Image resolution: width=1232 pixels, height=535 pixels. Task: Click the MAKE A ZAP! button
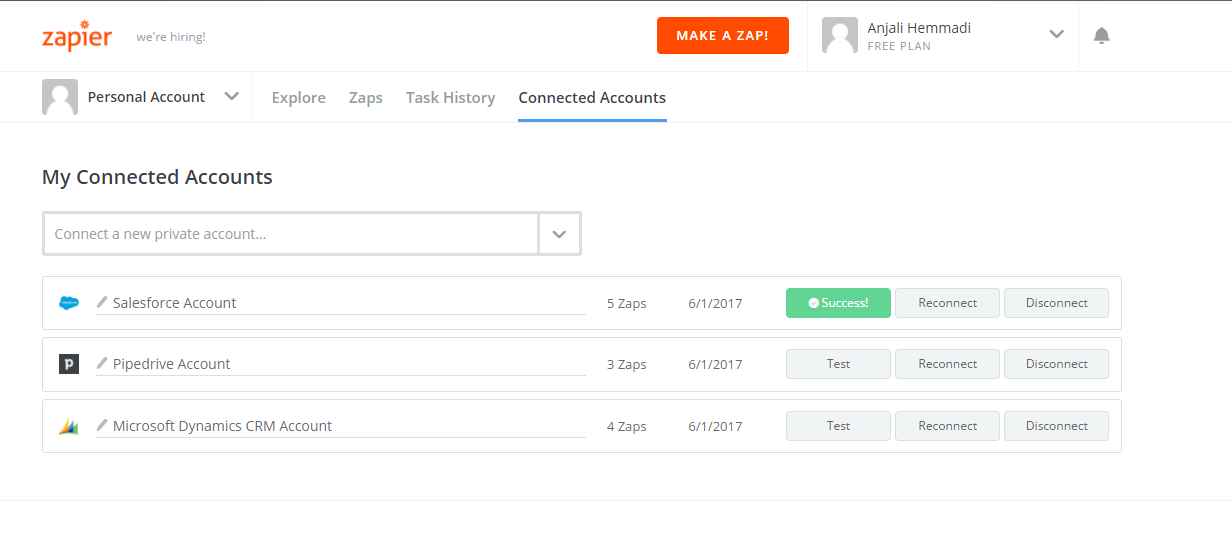723,35
